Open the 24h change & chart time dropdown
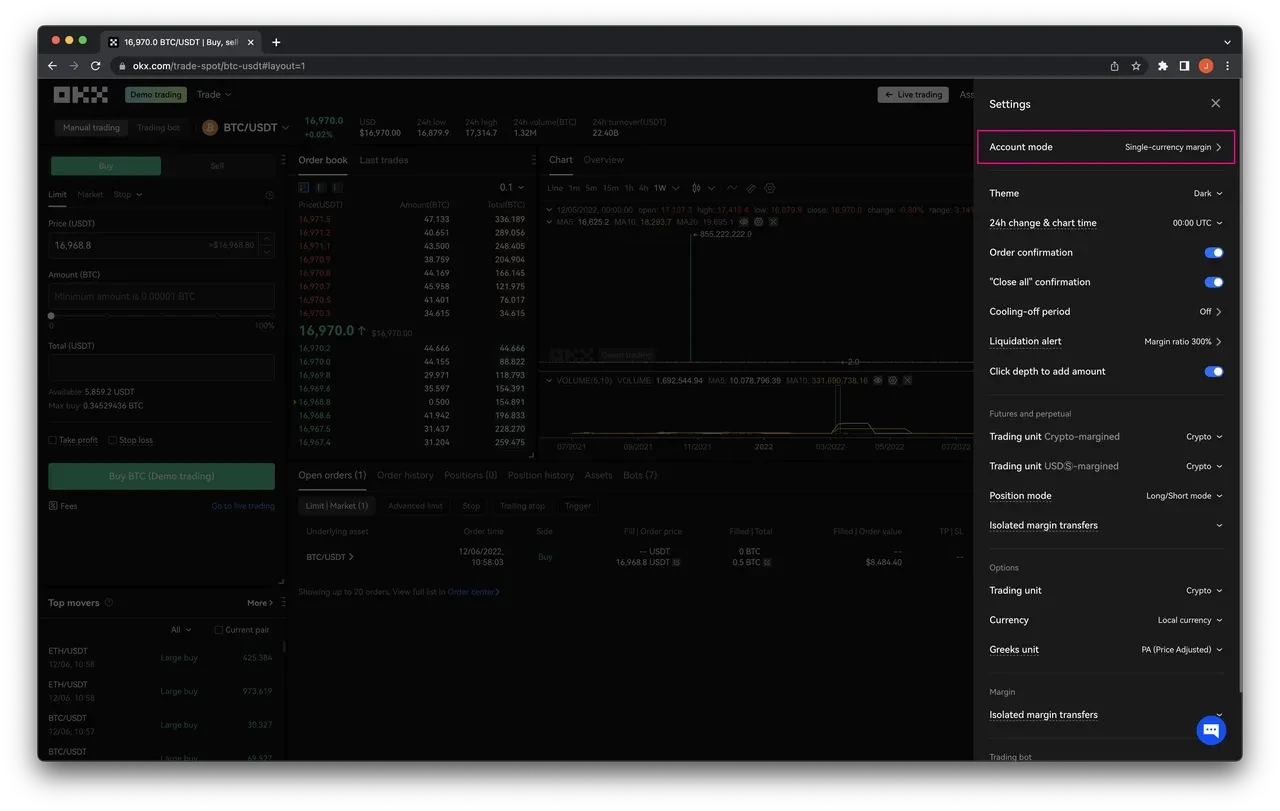 click(x=1197, y=223)
